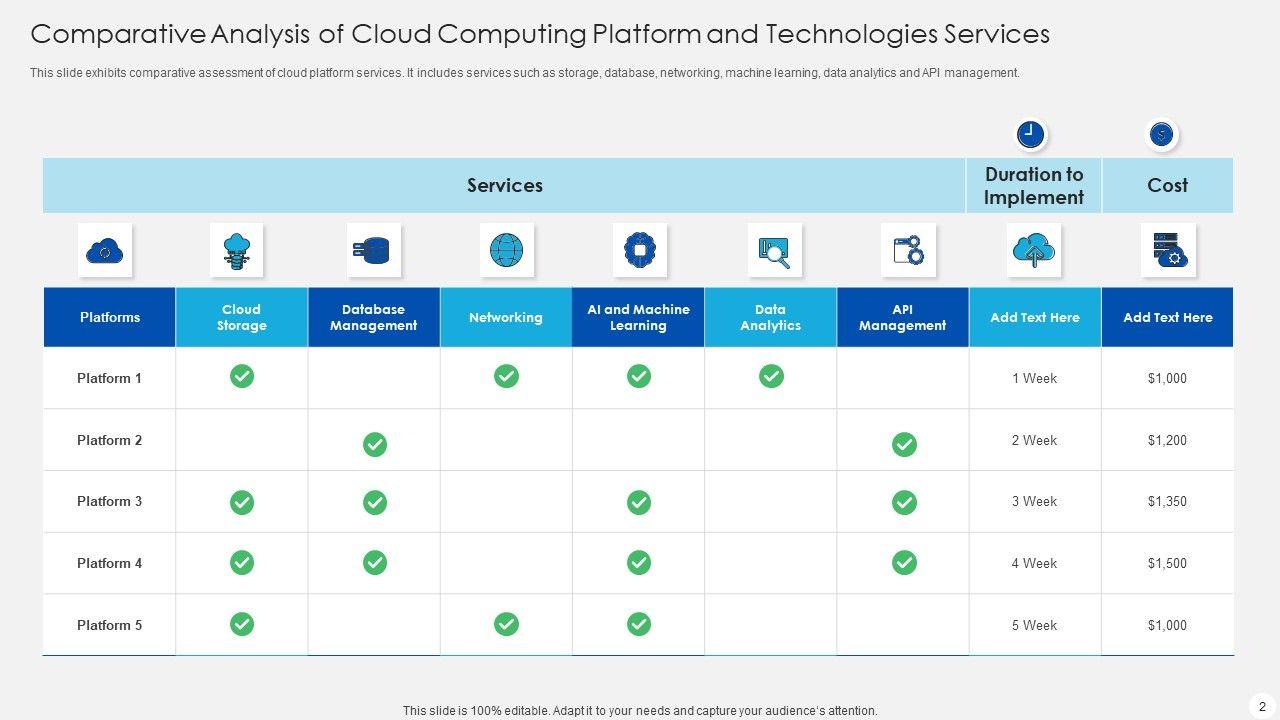Click the footer note "This slide is 100% editable"
Viewport: 1280px width, 720px height.
click(x=640, y=711)
